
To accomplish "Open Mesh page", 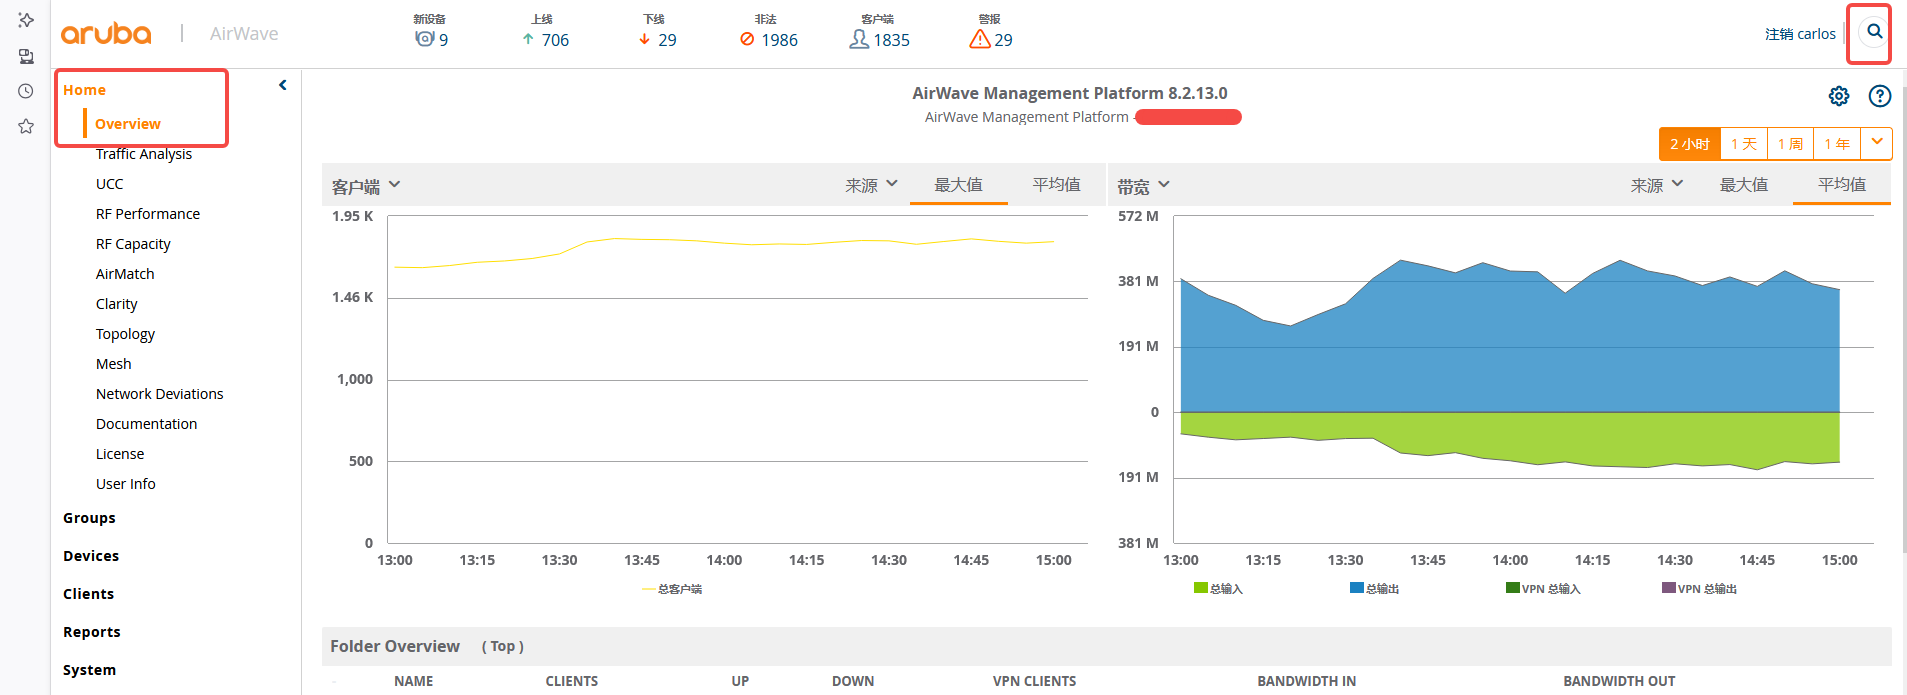I will 114,364.
